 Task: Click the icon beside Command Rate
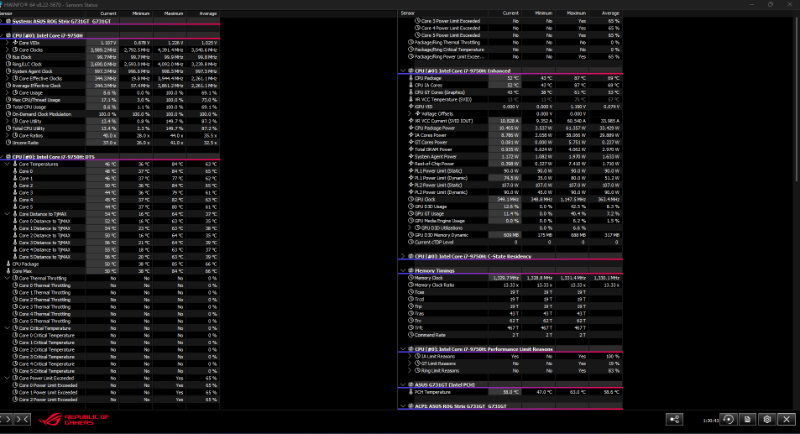tap(411, 335)
